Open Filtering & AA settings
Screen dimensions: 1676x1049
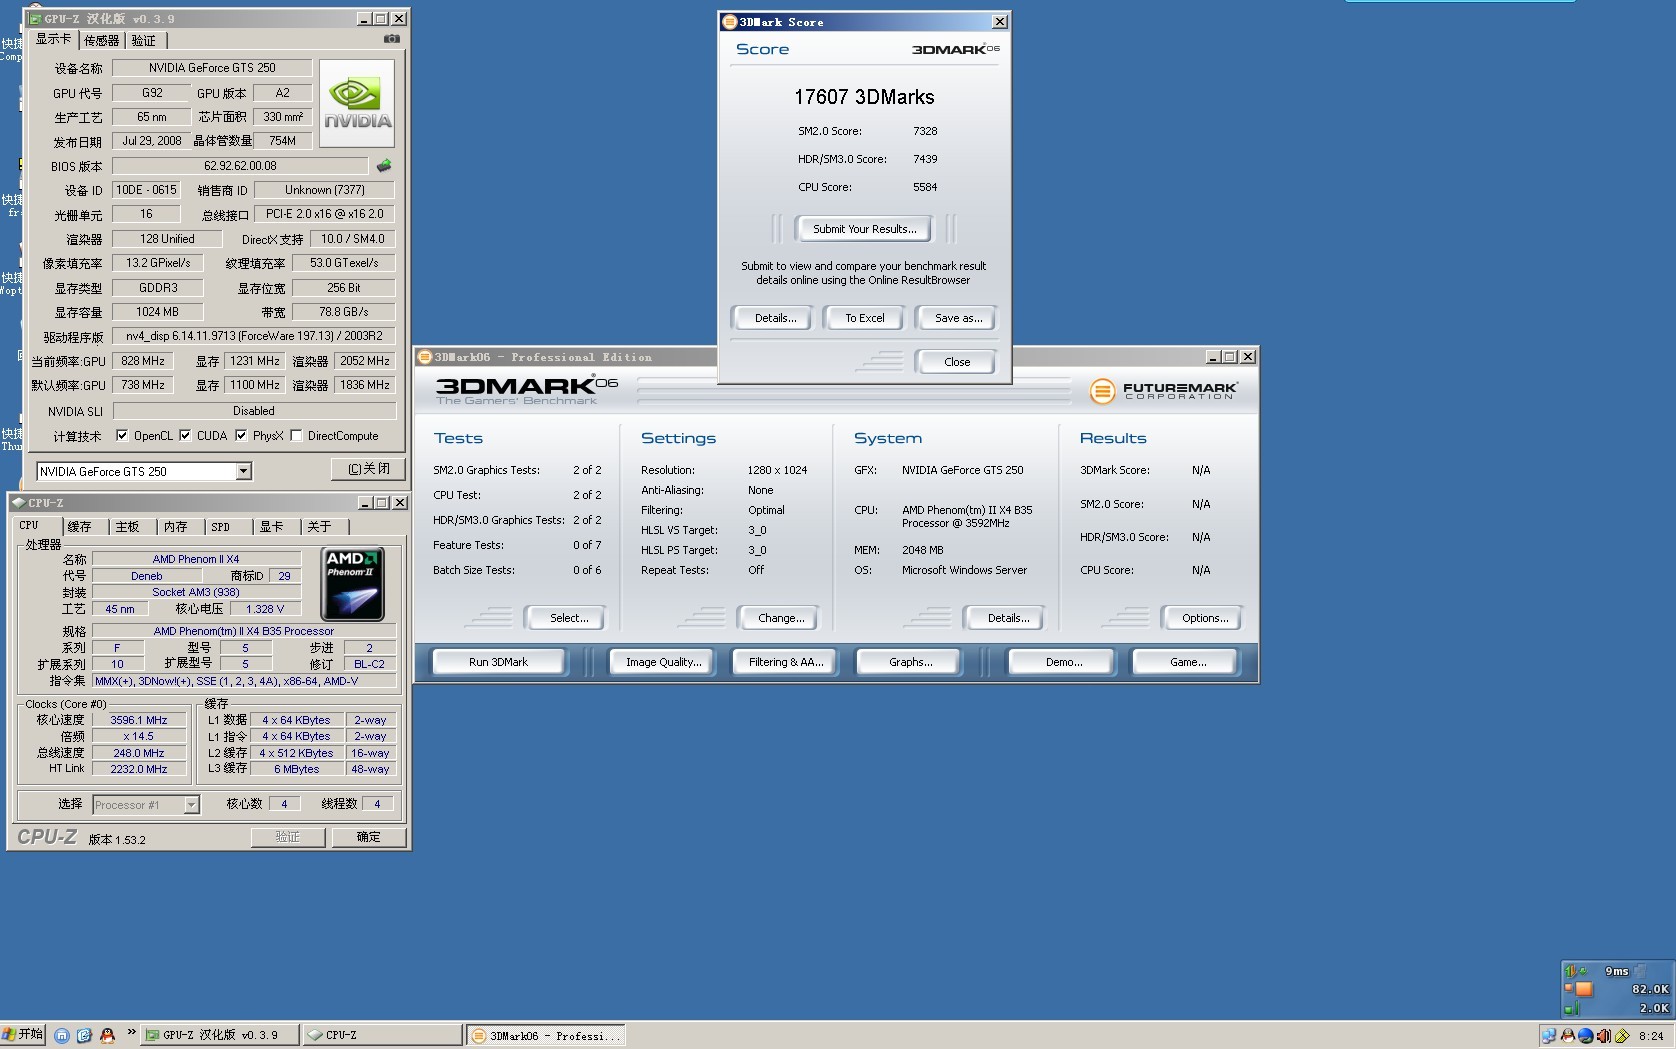(786, 662)
